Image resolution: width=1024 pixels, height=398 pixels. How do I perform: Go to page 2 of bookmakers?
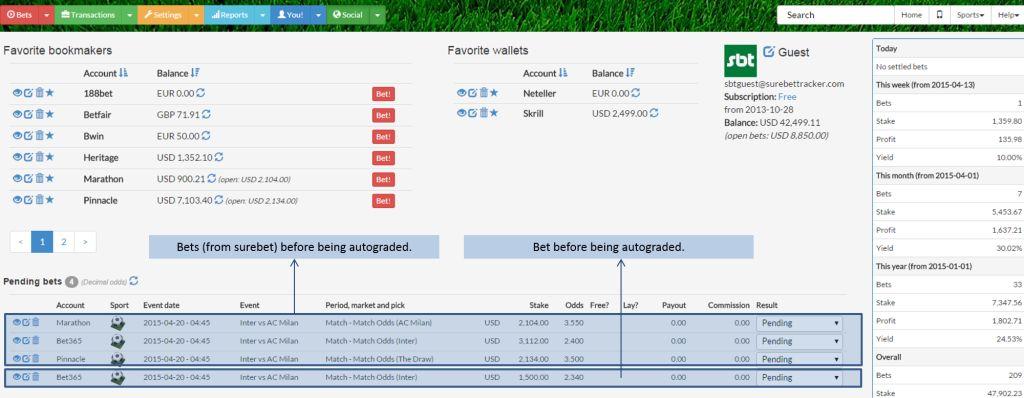click(x=63, y=242)
